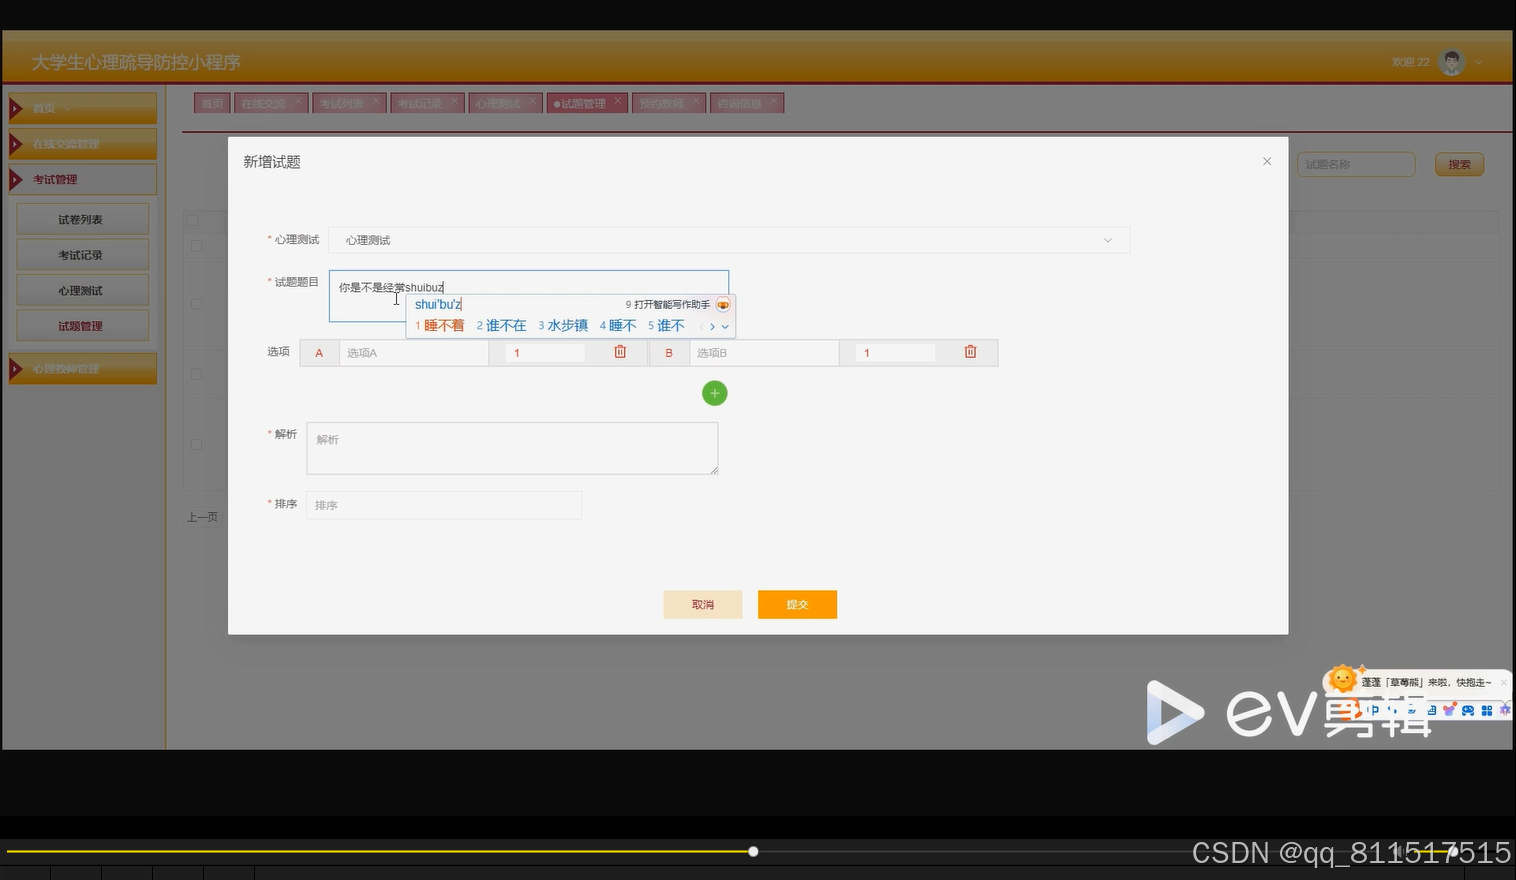This screenshot has height=880, width=1516.
Task: Open the toolbox grid icon on the IME toolbar
Action: [1487, 710]
